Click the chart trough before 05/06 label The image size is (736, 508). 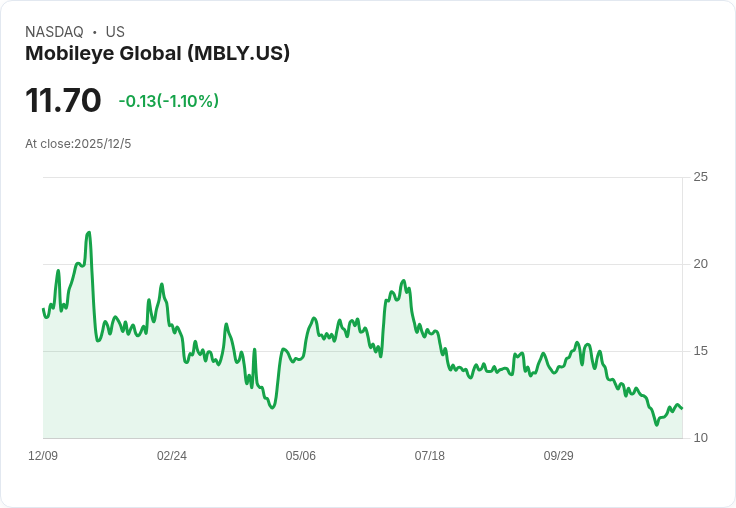tap(272, 408)
